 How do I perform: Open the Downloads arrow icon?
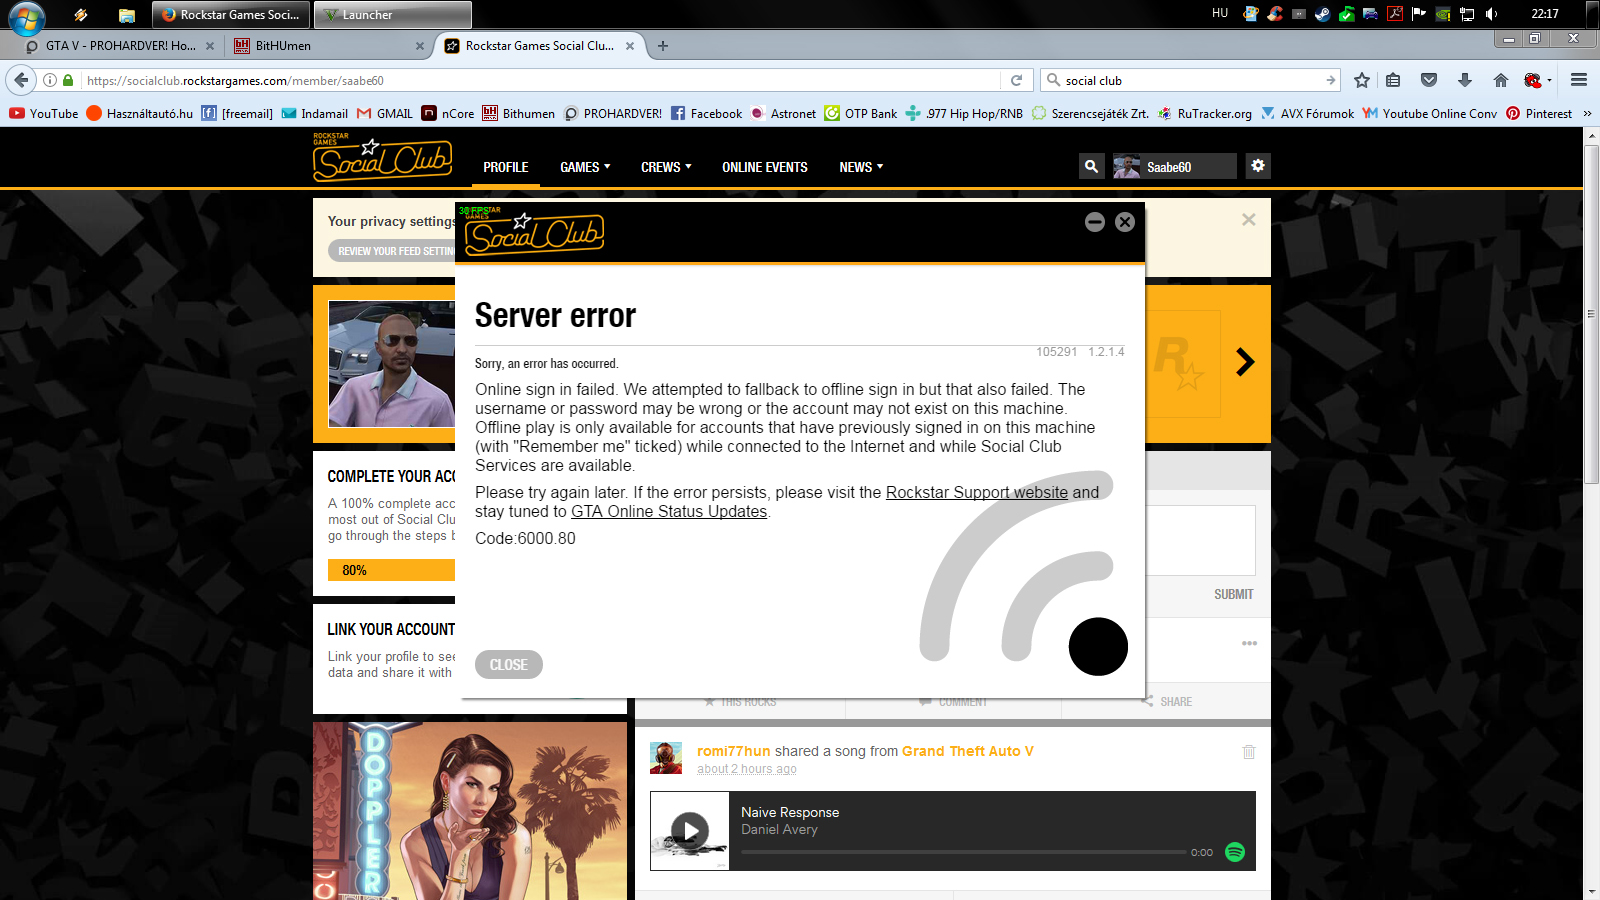[1465, 81]
